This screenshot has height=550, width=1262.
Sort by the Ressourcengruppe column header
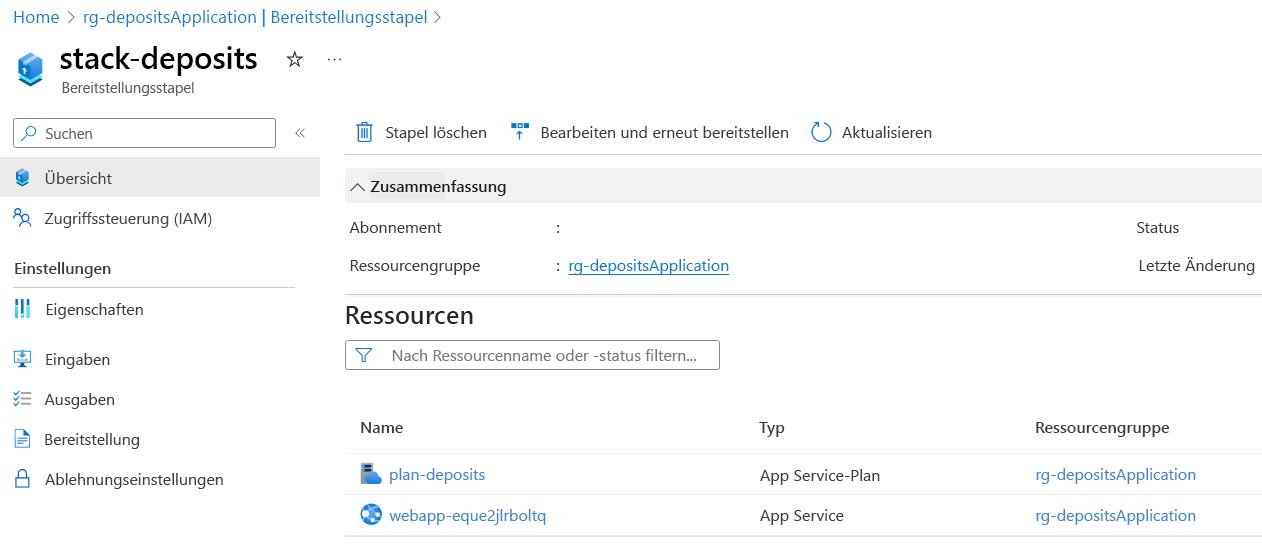[1102, 427]
